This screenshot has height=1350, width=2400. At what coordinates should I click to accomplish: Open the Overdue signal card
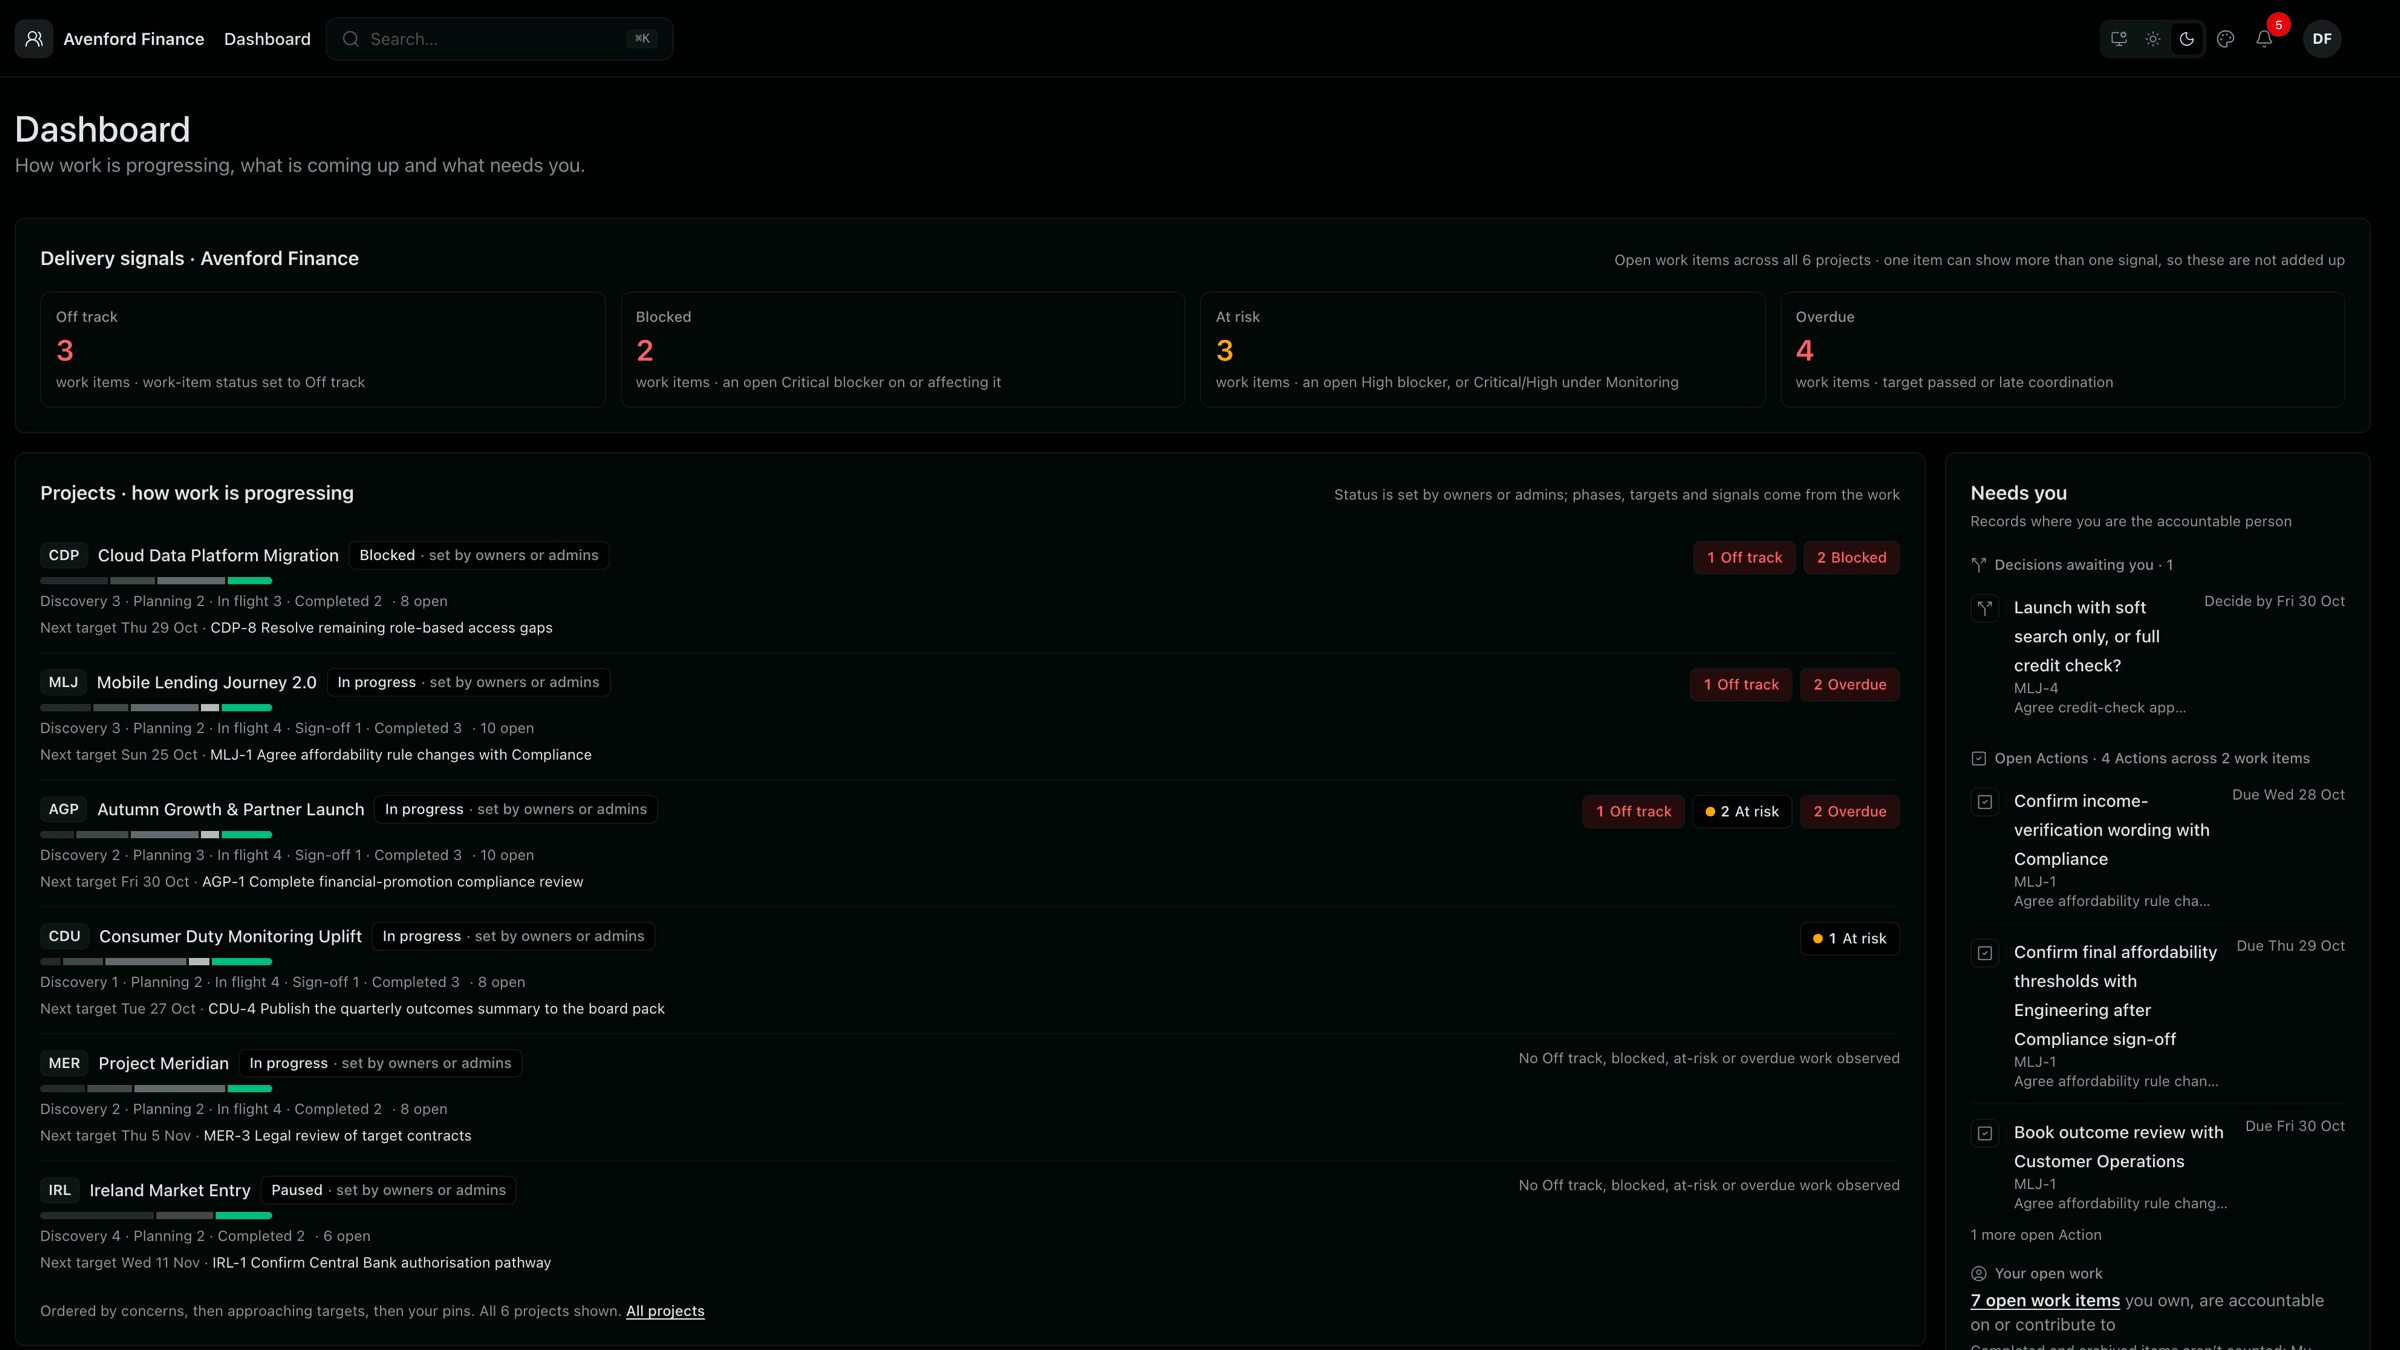click(x=2062, y=349)
